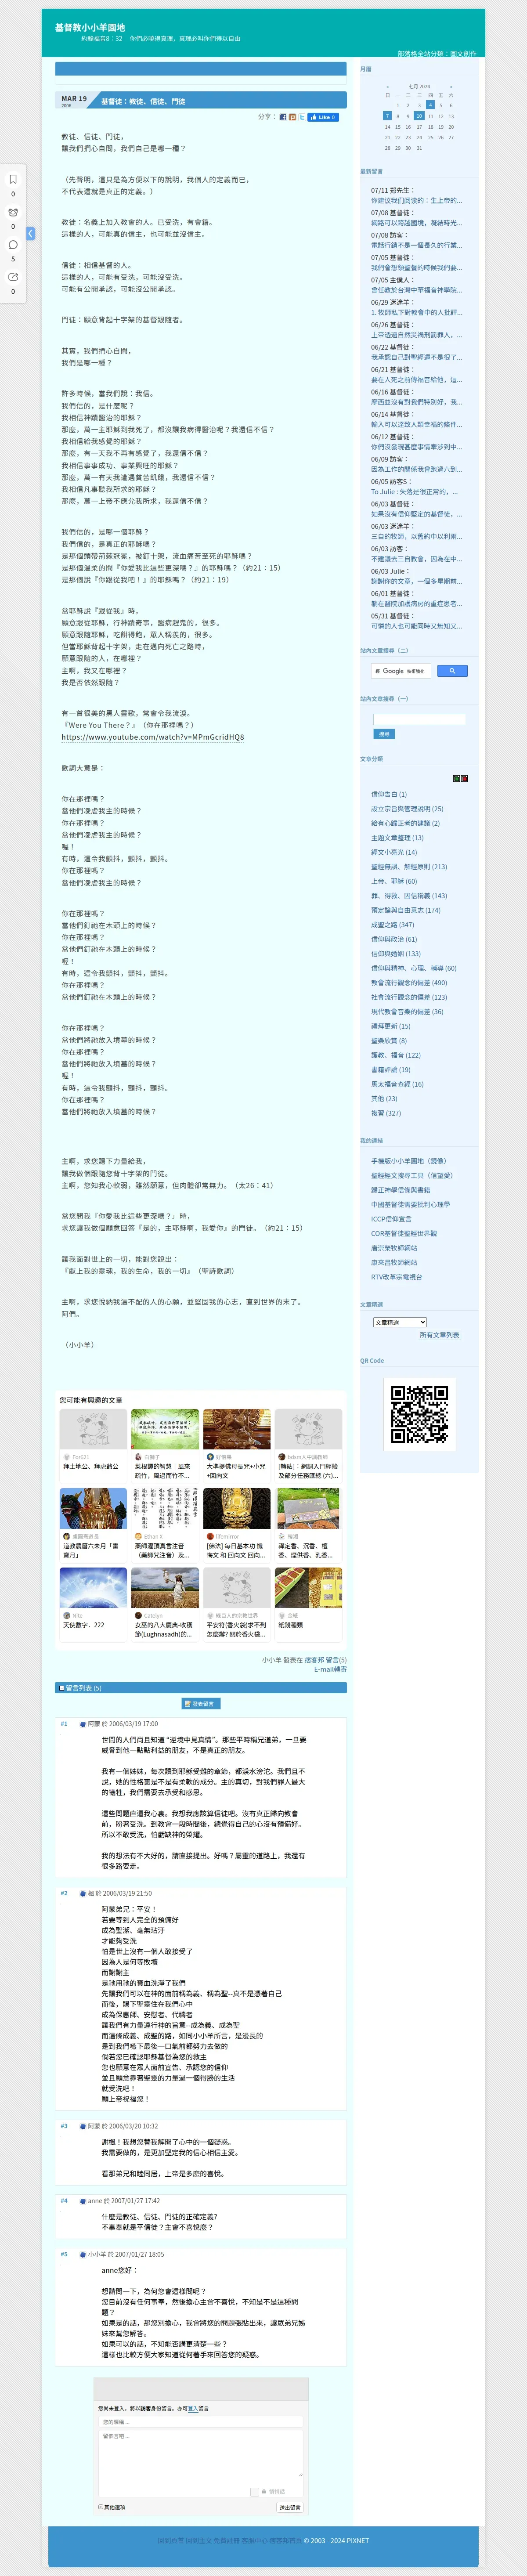Image resolution: width=527 pixels, height=2576 pixels.
Task: Click article title 基督徒：教徒、信徒、門徒
Action: pos(143,101)
